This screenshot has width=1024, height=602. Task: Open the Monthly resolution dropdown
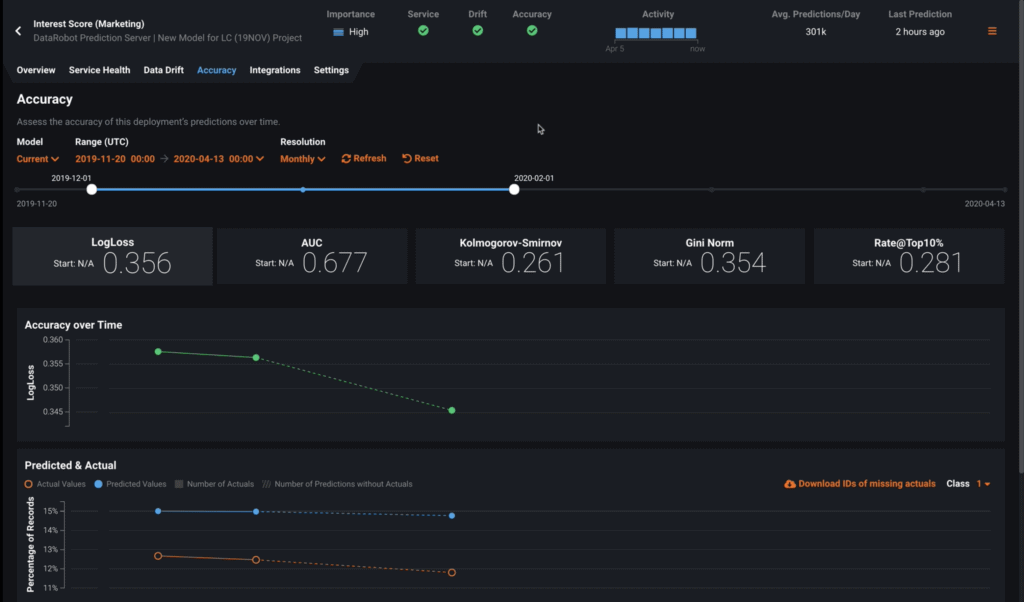(302, 159)
